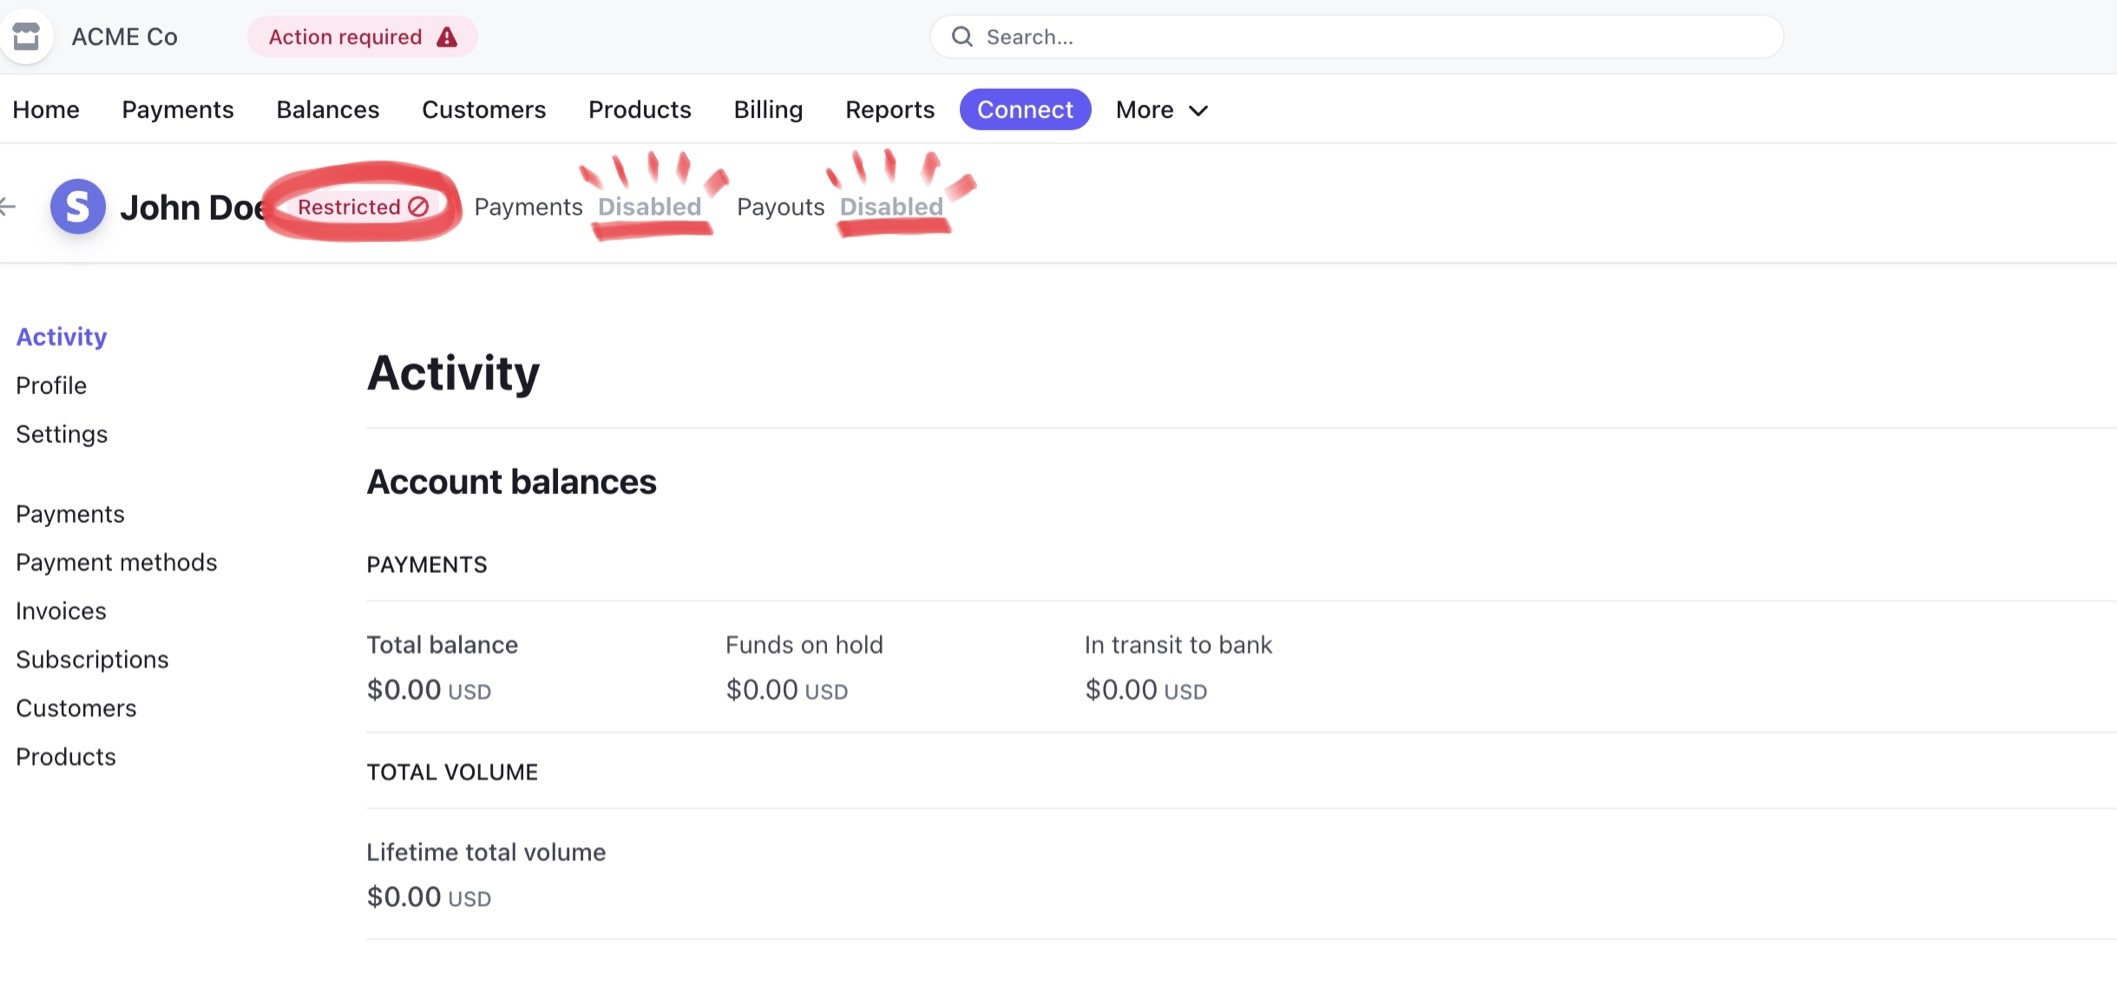Click the back arrow beside John Doe

click(8, 207)
